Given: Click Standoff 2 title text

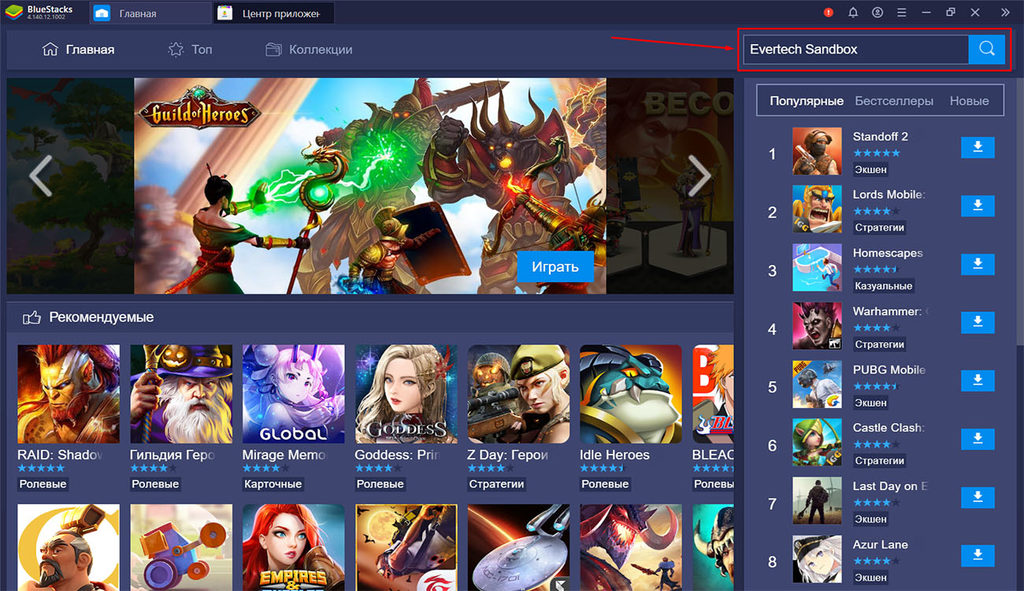Looking at the screenshot, I should [x=880, y=136].
